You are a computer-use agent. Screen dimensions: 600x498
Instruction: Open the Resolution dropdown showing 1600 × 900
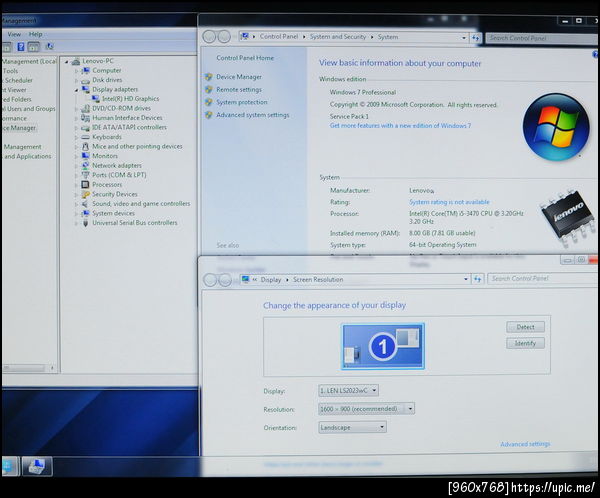coord(366,409)
